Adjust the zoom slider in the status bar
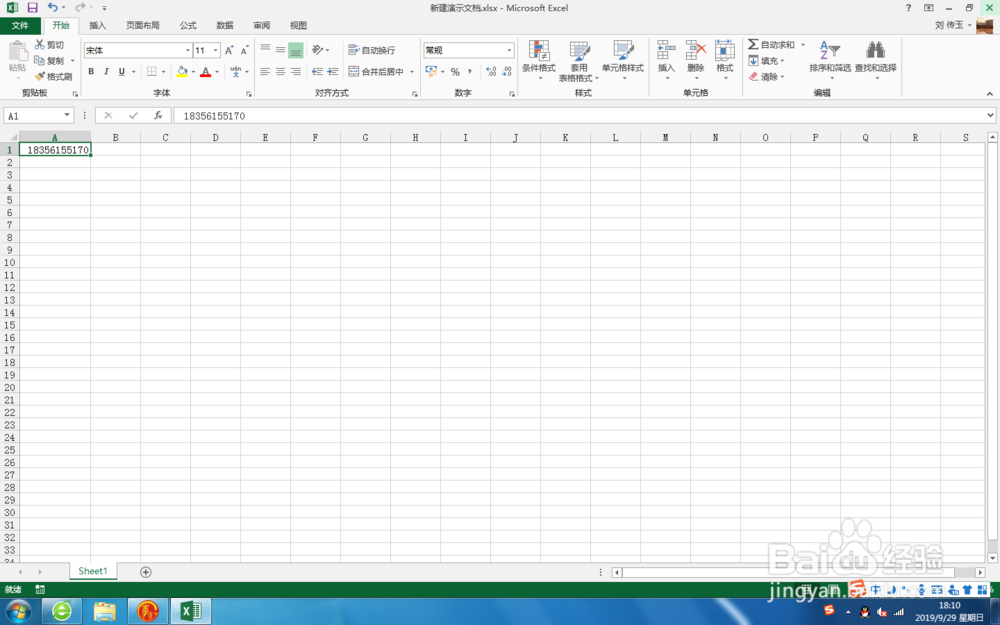1000x625 pixels. tap(948, 589)
